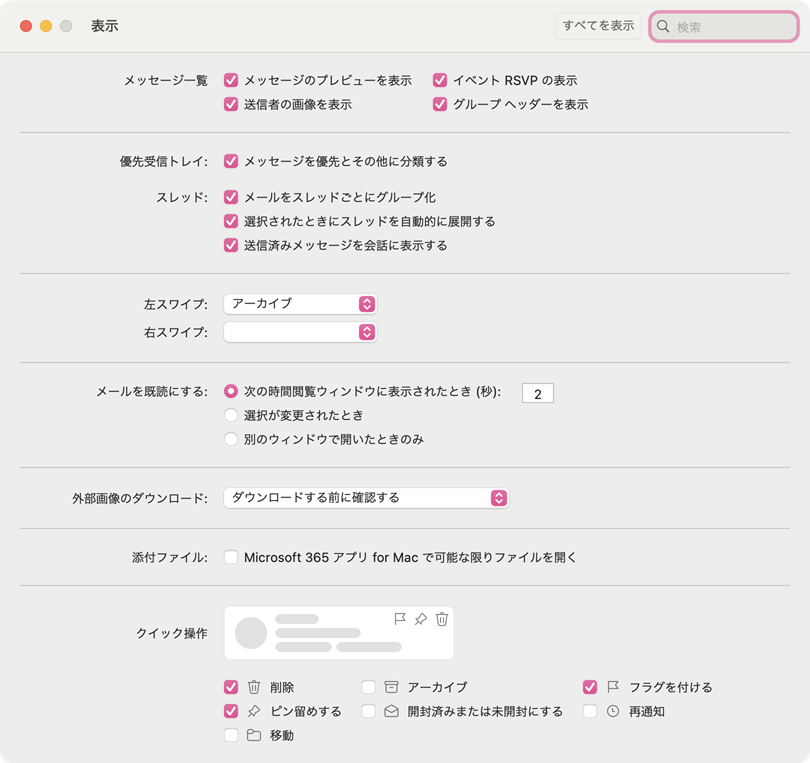This screenshot has height=763, width=810.
Task: Select the 選択が変更されたとき radio option
Action: coord(231,415)
